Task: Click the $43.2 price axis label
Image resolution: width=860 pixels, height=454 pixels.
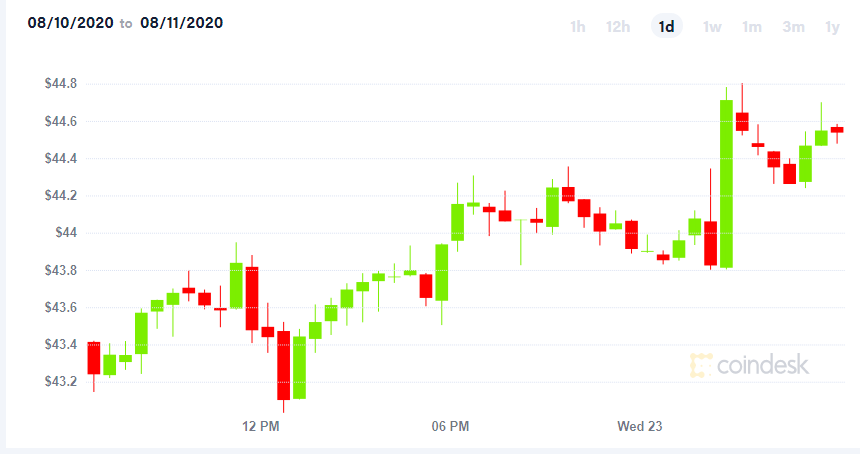Action: (x=61, y=381)
